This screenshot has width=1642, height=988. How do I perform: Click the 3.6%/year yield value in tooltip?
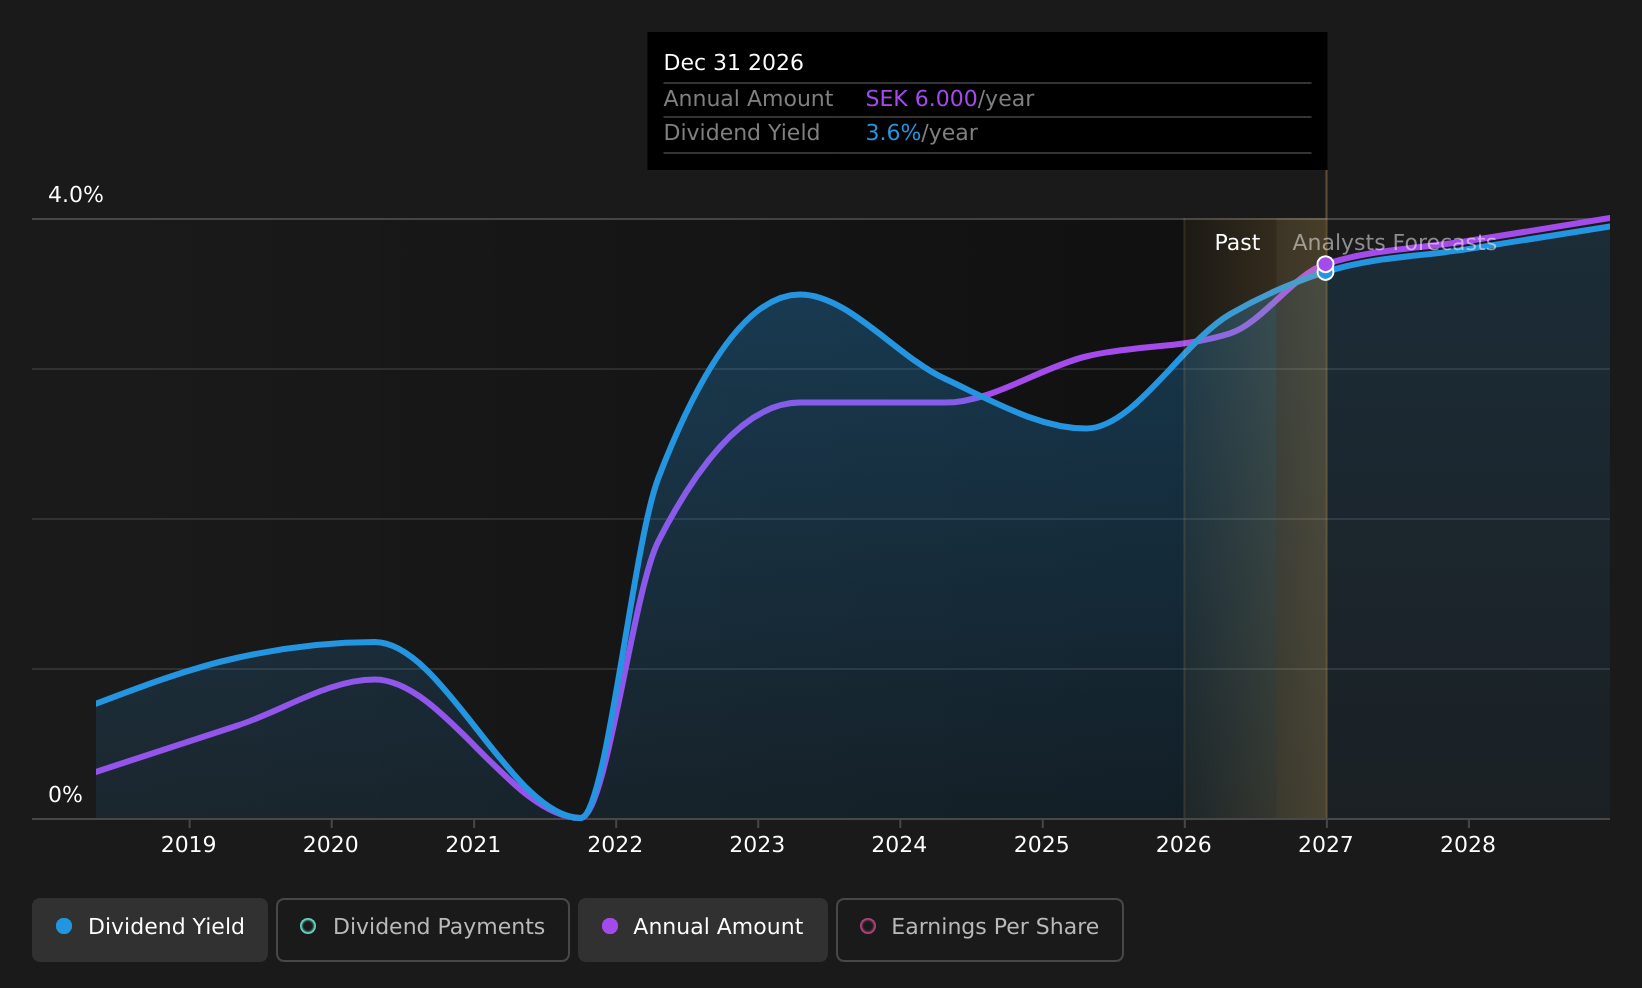[x=922, y=133]
